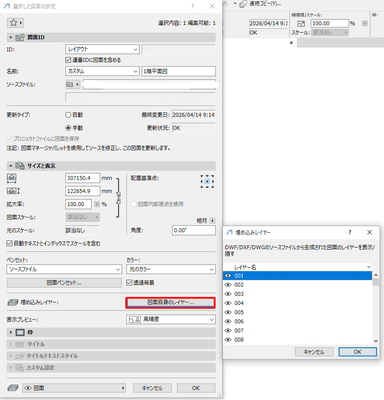This screenshot has width=384, height=400.
Task: Click help question mark in 埋め込みレイヤー dialog
Action: 350,232
